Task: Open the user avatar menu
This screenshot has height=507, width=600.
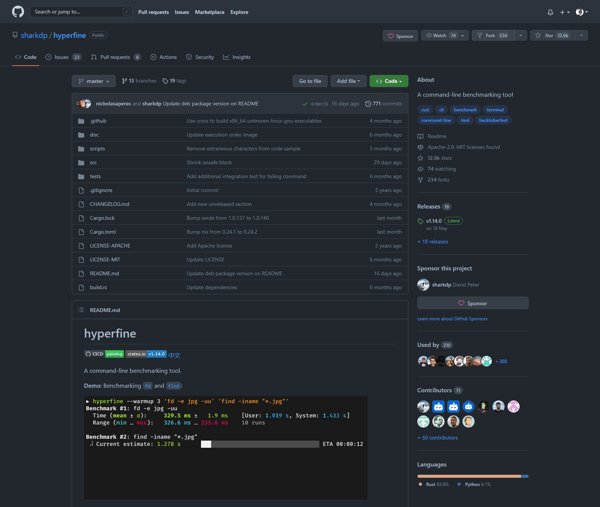Action: tap(582, 12)
